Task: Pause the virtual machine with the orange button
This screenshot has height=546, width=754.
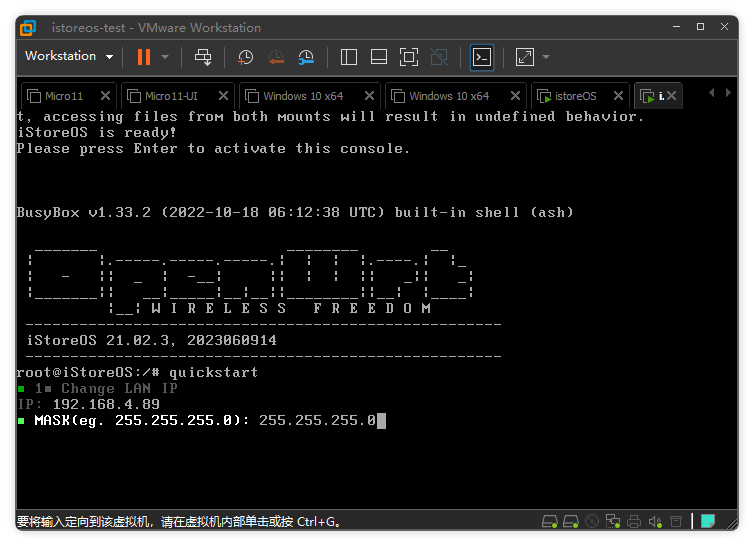Action: pos(143,57)
